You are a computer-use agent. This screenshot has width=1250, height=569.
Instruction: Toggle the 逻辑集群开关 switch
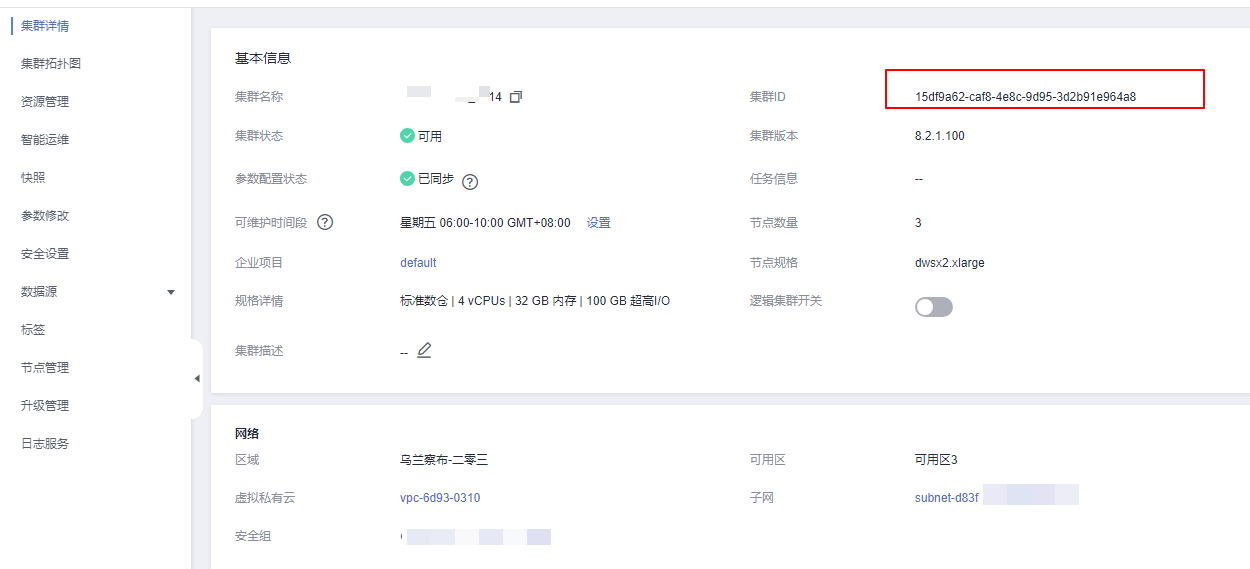coord(933,307)
